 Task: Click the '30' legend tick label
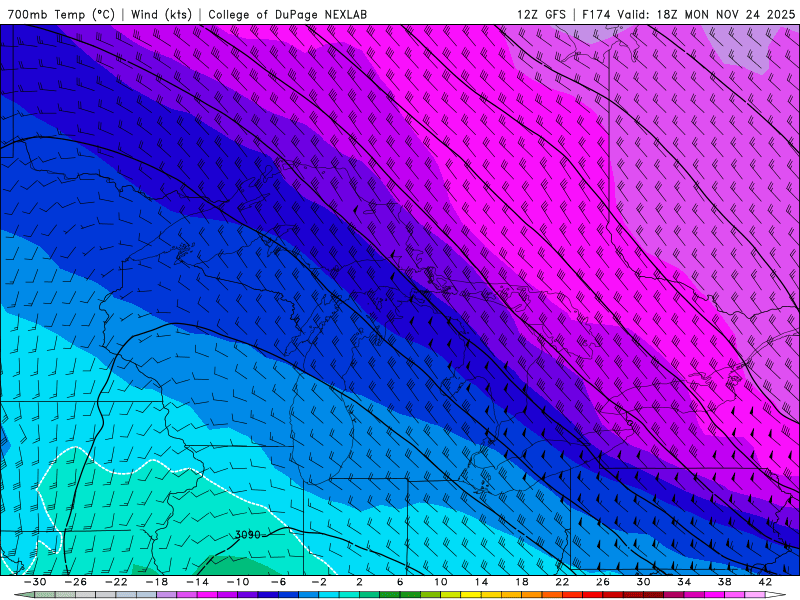coord(643,582)
